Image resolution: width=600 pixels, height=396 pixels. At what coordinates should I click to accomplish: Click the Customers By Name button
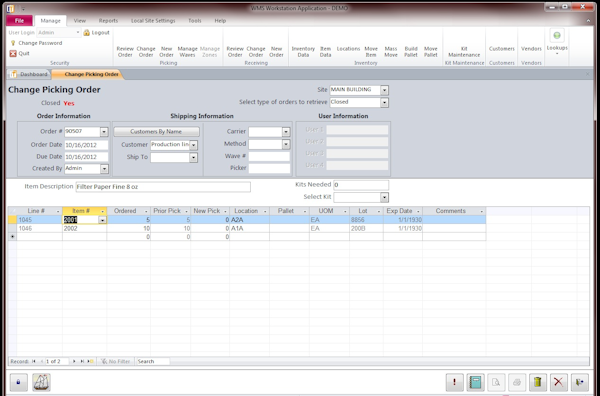click(x=156, y=132)
